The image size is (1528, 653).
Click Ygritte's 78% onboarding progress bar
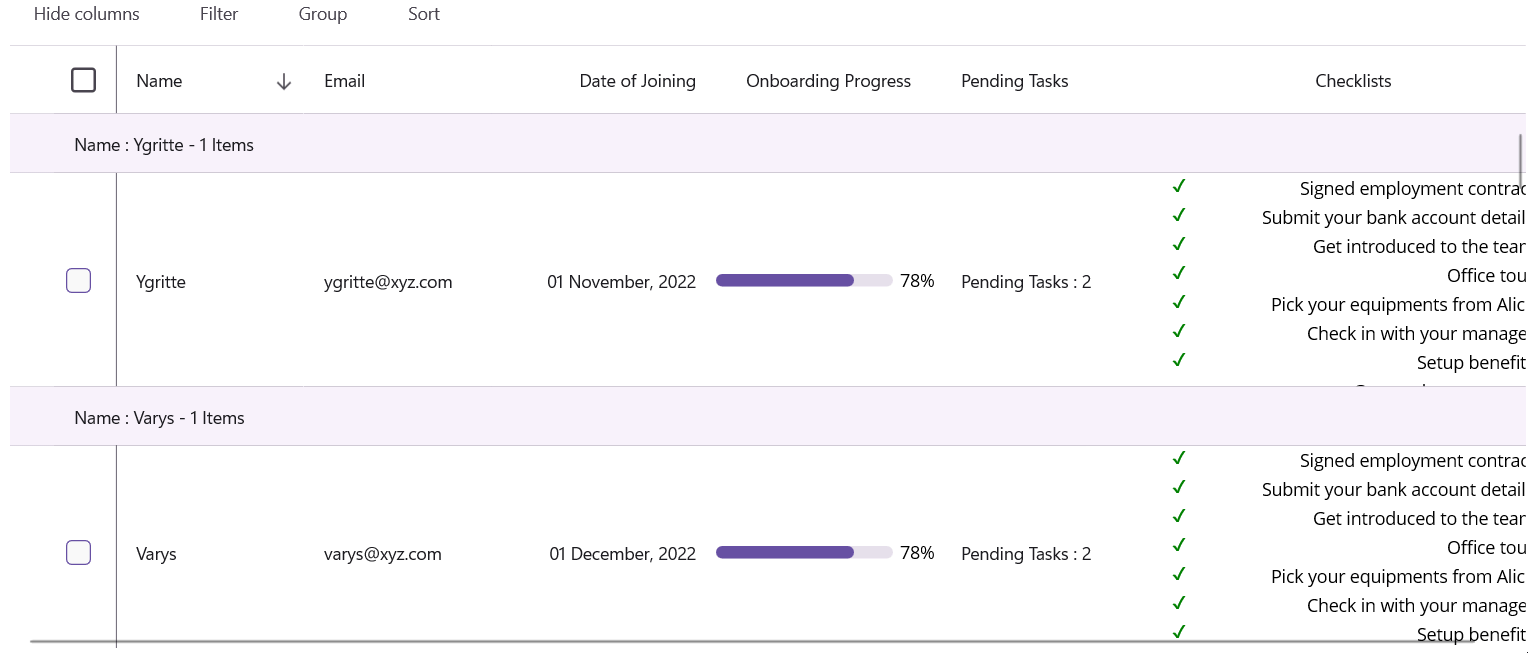(804, 280)
